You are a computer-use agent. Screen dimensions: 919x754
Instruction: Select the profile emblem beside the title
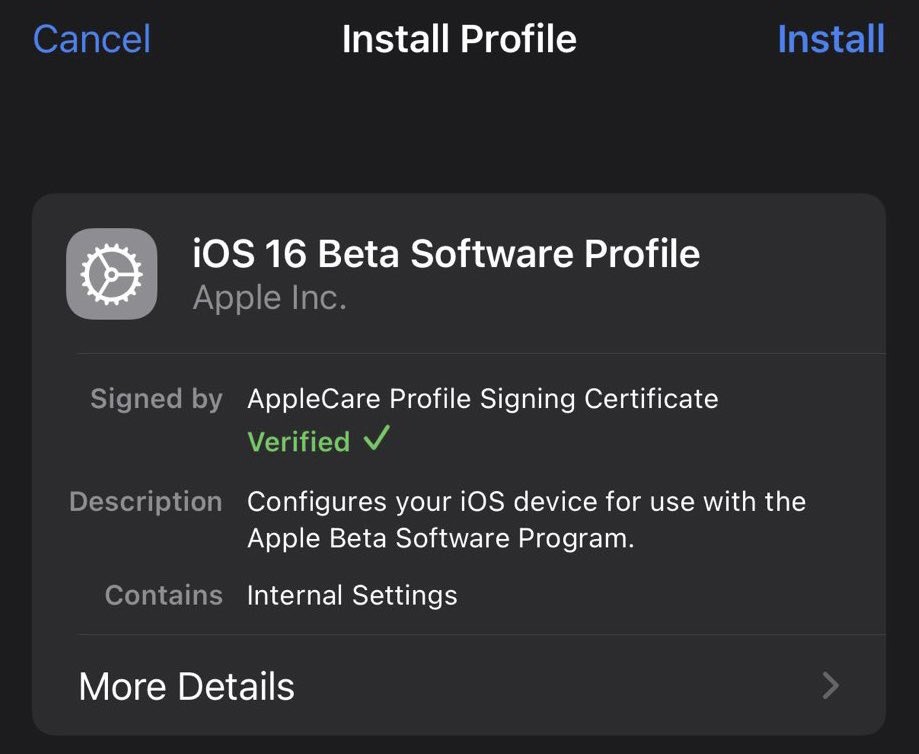tap(111, 273)
